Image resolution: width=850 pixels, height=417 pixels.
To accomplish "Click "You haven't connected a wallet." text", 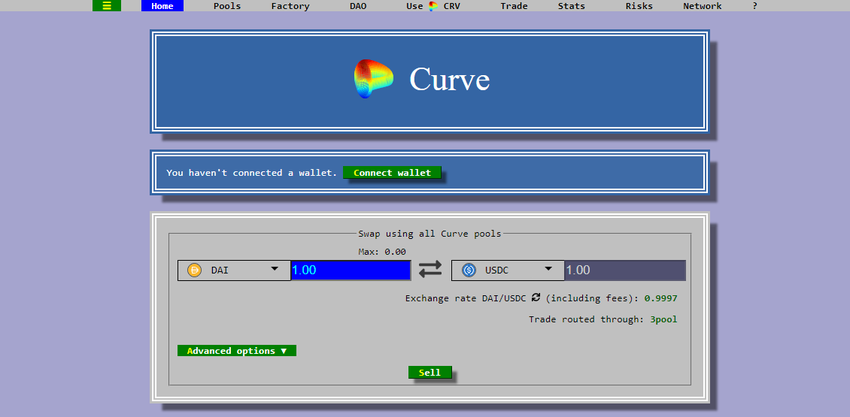I will pos(252,172).
